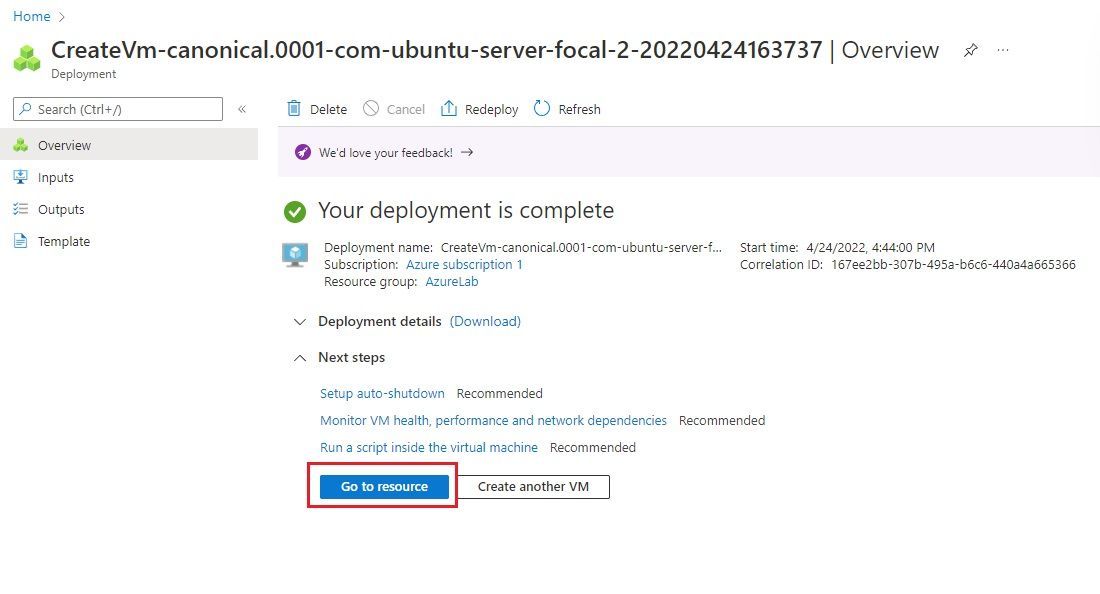Click the deployment green cubes icon

(27, 58)
